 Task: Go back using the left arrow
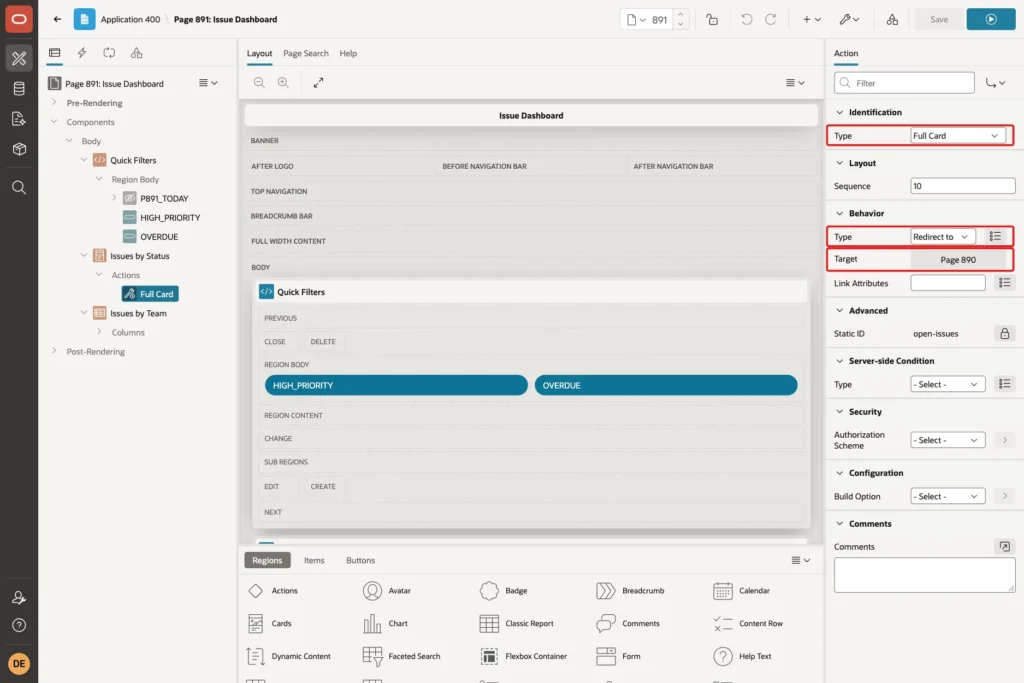coord(57,20)
